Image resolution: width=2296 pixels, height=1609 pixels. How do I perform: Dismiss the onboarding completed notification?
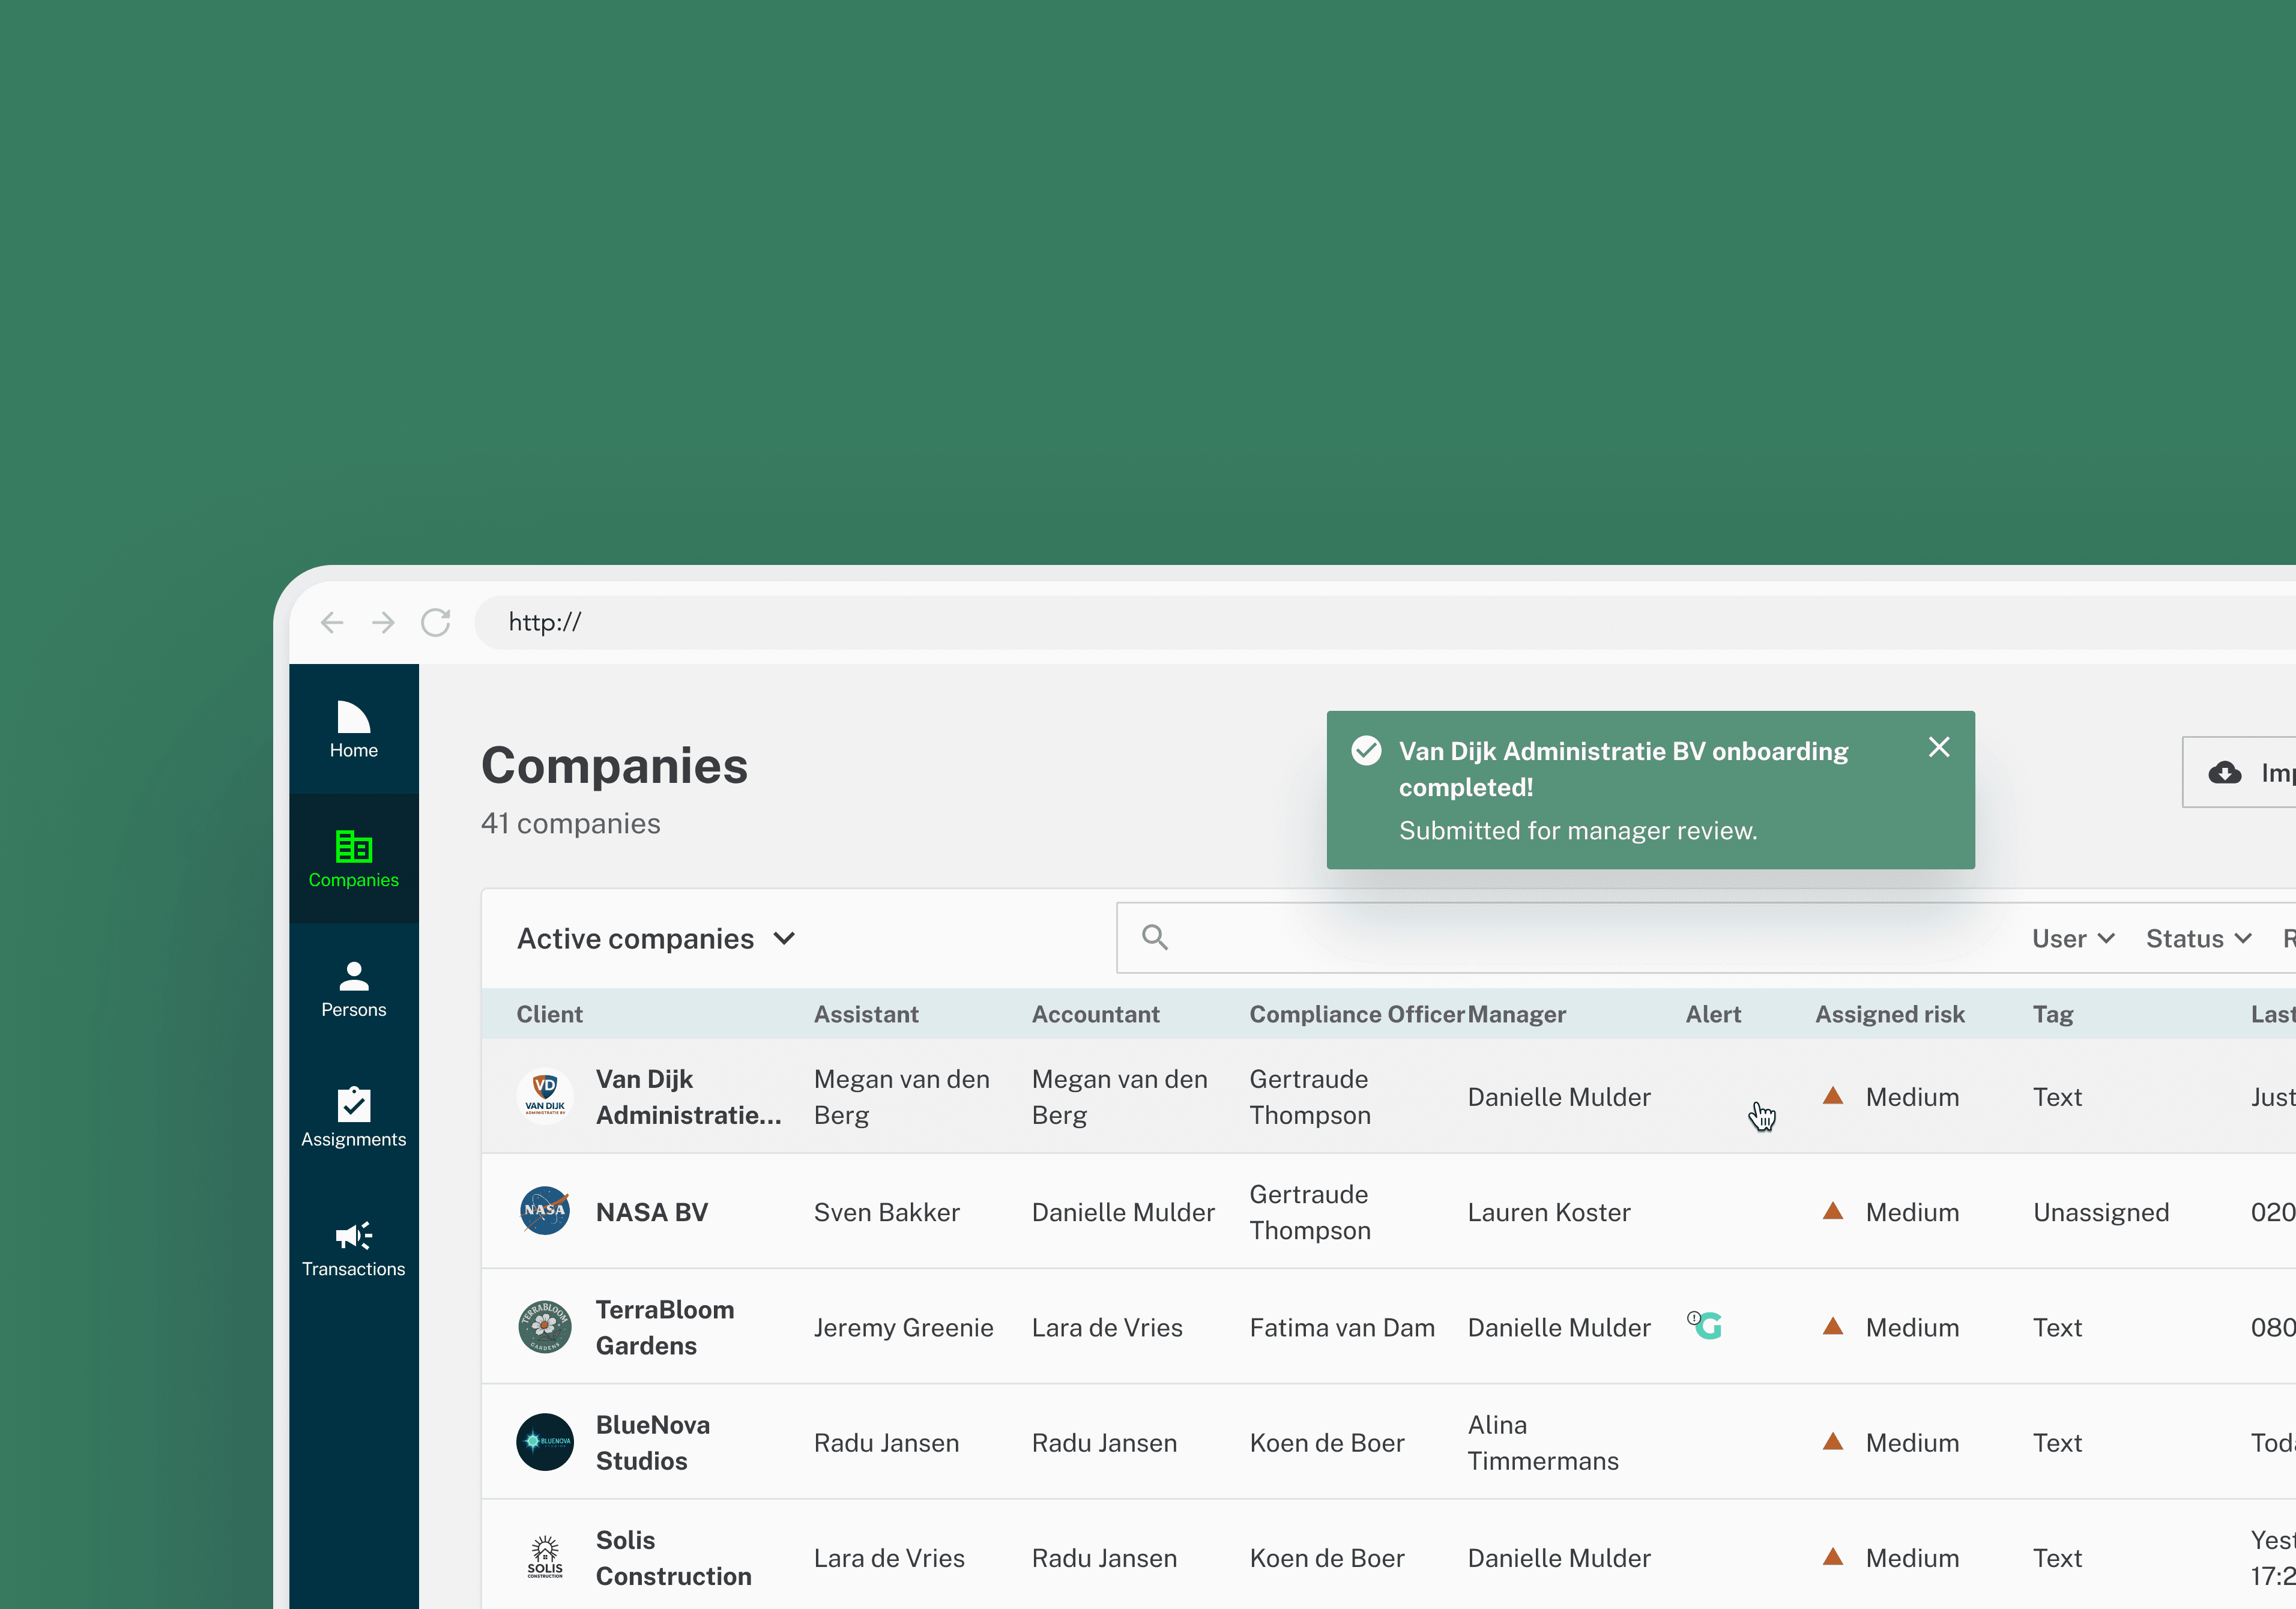coord(1938,748)
